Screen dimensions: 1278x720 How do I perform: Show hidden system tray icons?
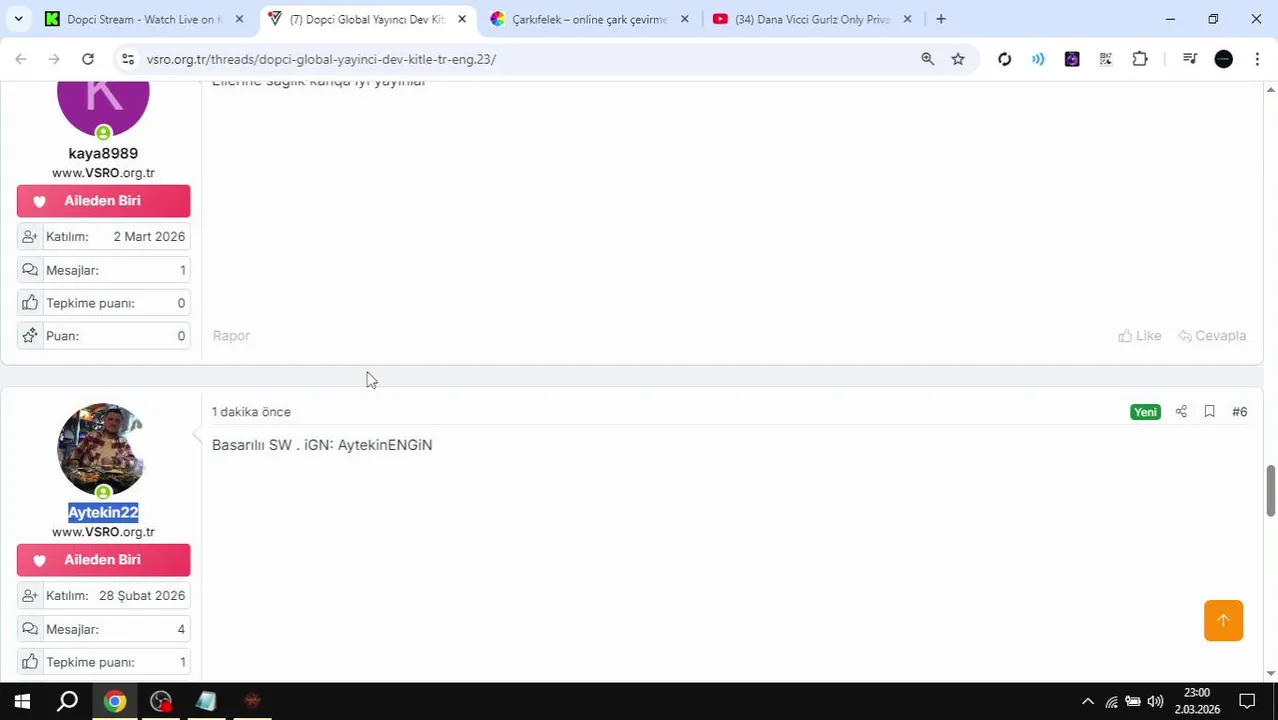click(x=1088, y=701)
